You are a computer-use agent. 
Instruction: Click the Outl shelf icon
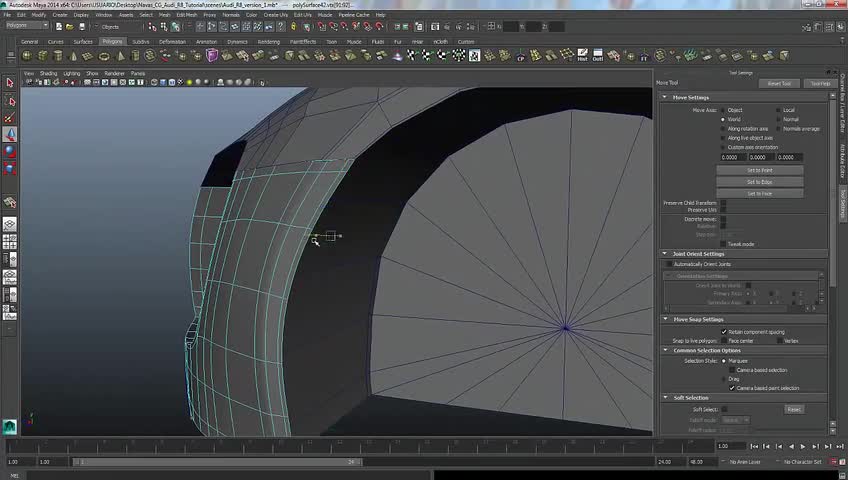[598, 56]
